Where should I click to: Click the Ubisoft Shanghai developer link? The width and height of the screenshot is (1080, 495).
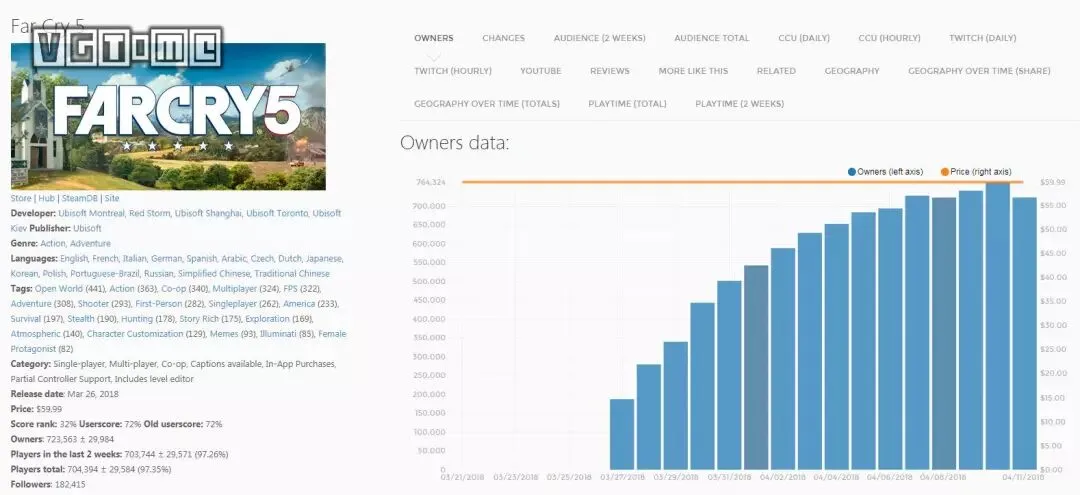[208, 213]
